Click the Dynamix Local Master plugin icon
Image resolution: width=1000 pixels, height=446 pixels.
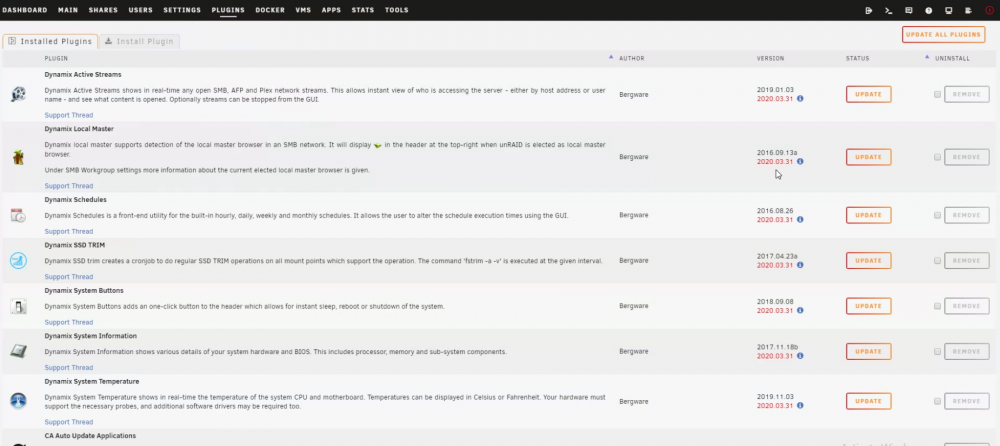(18, 157)
